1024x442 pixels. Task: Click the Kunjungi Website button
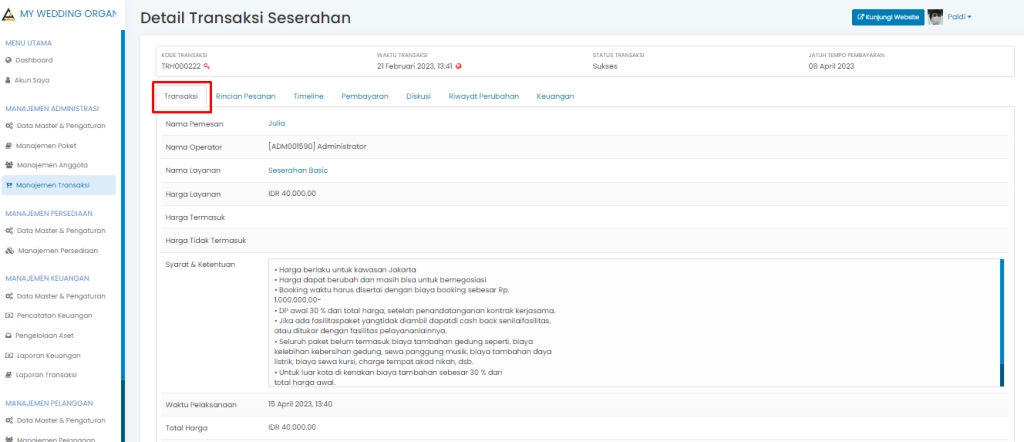[887, 17]
